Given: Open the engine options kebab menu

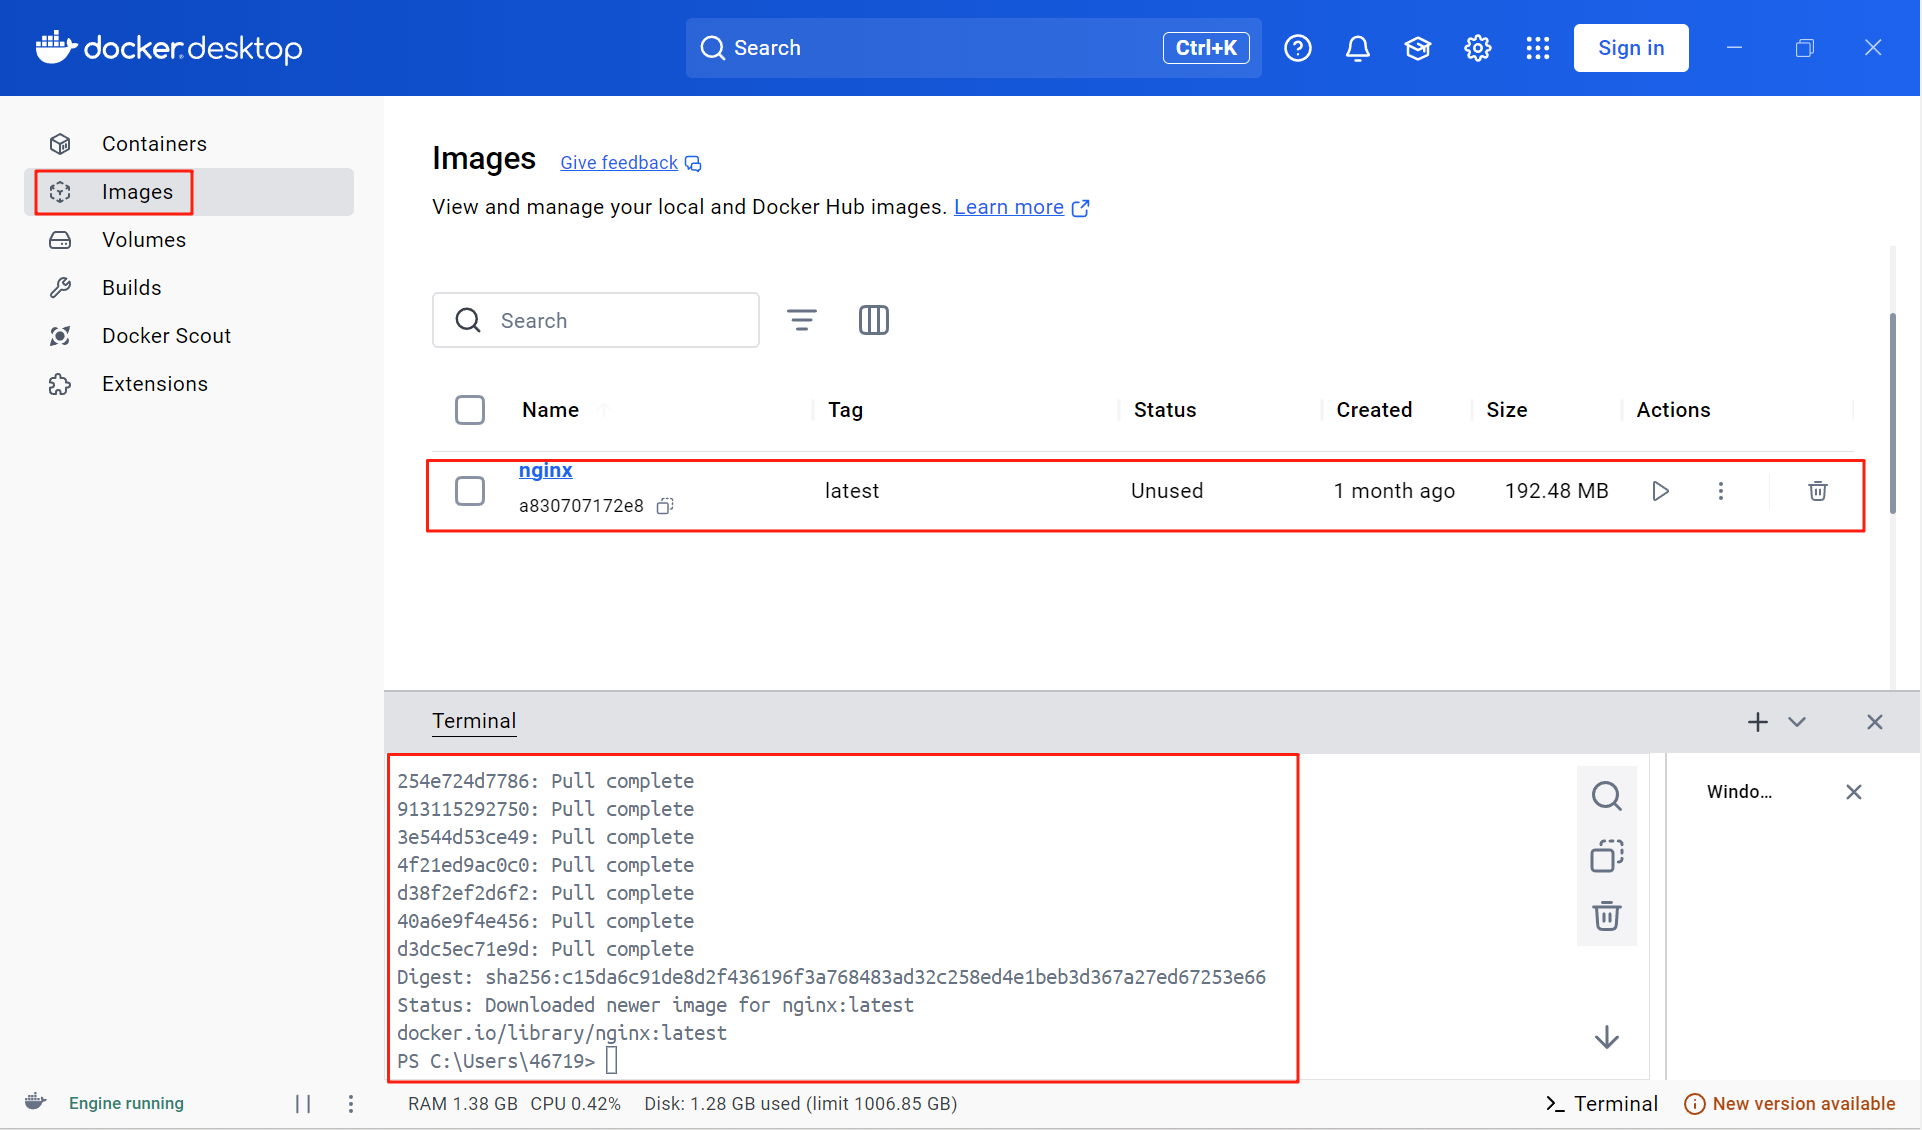Looking at the screenshot, I should click(x=351, y=1103).
